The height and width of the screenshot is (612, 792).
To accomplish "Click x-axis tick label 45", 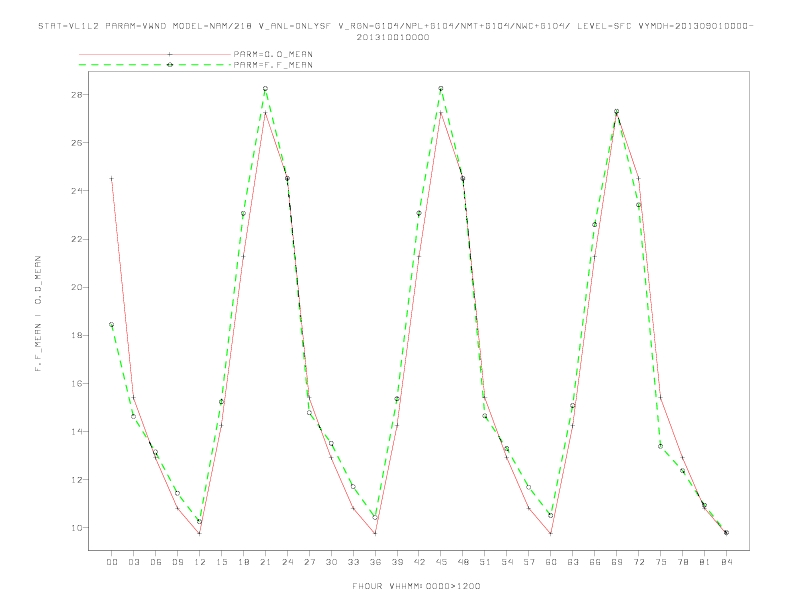I will pyautogui.click(x=441, y=562).
